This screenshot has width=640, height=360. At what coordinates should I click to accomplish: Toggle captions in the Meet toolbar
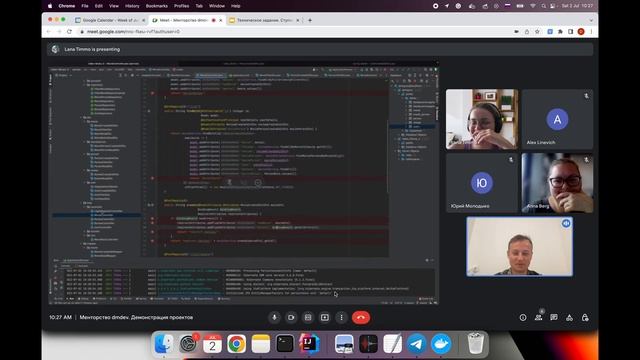tap(308, 318)
